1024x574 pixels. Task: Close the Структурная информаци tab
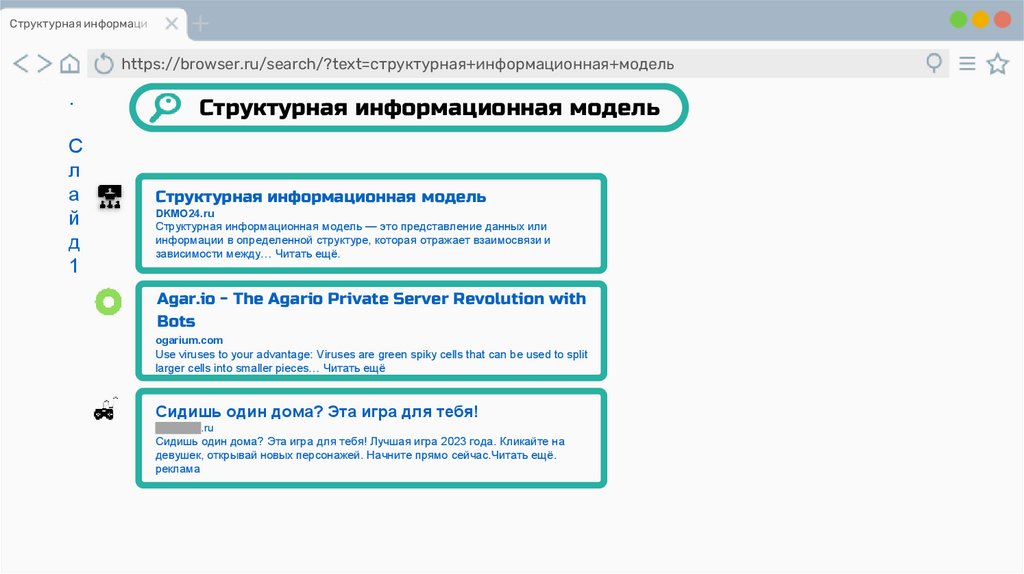coord(172,24)
